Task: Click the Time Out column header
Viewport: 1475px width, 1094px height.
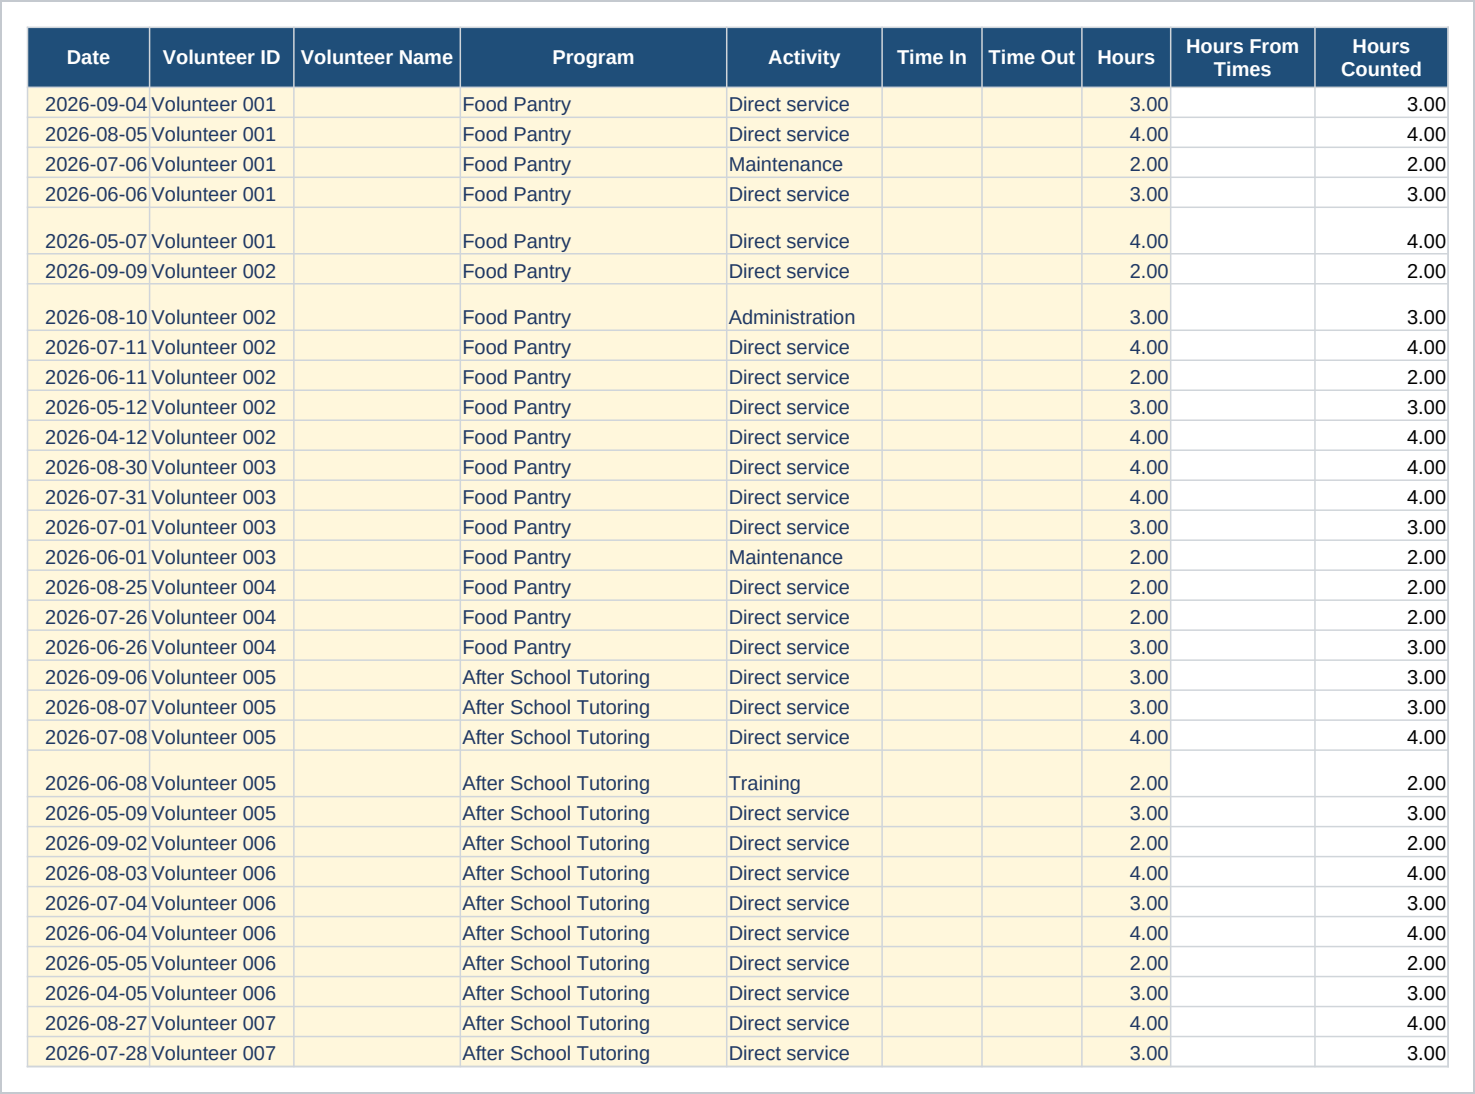Action: (1032, 58)
